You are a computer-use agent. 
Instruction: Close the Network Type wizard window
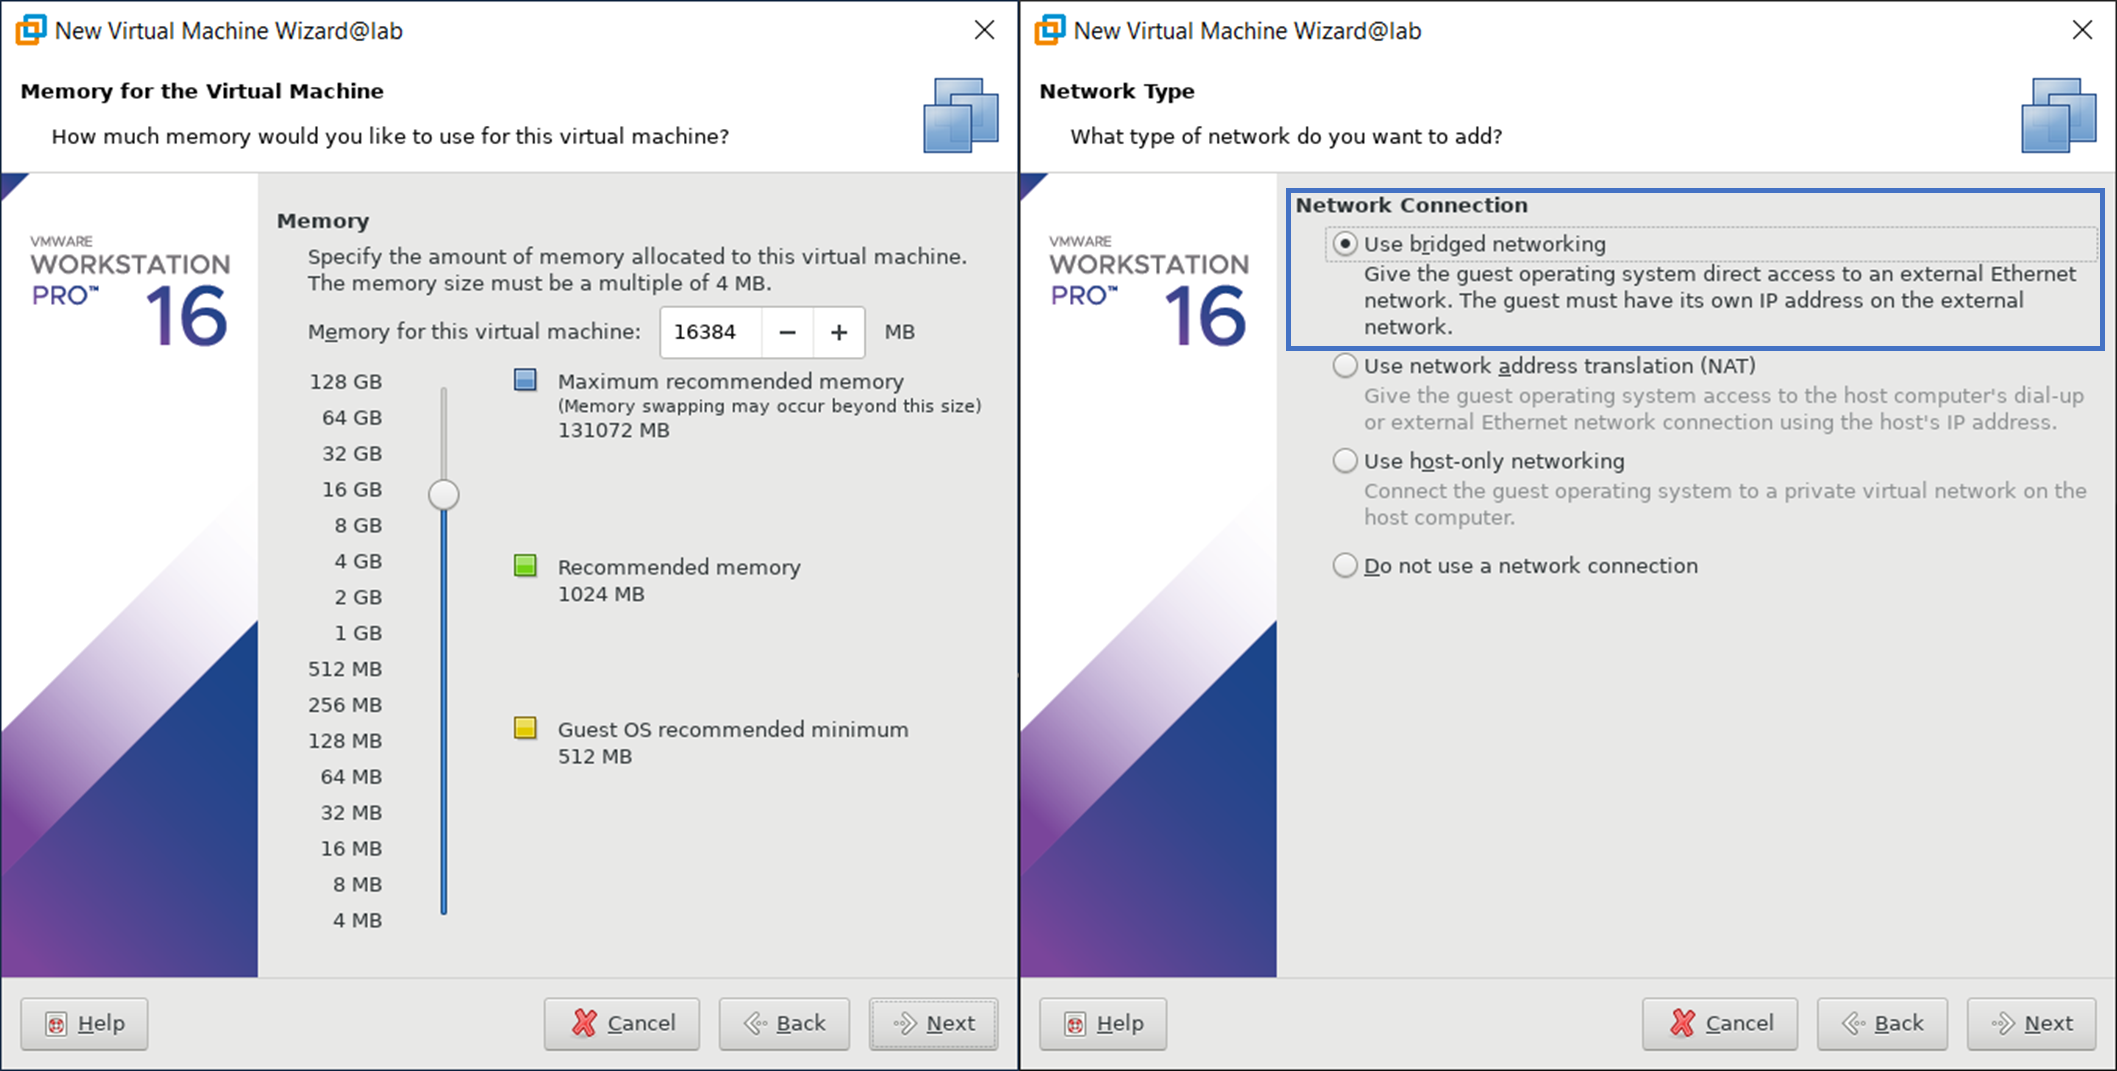[2082, 30]
